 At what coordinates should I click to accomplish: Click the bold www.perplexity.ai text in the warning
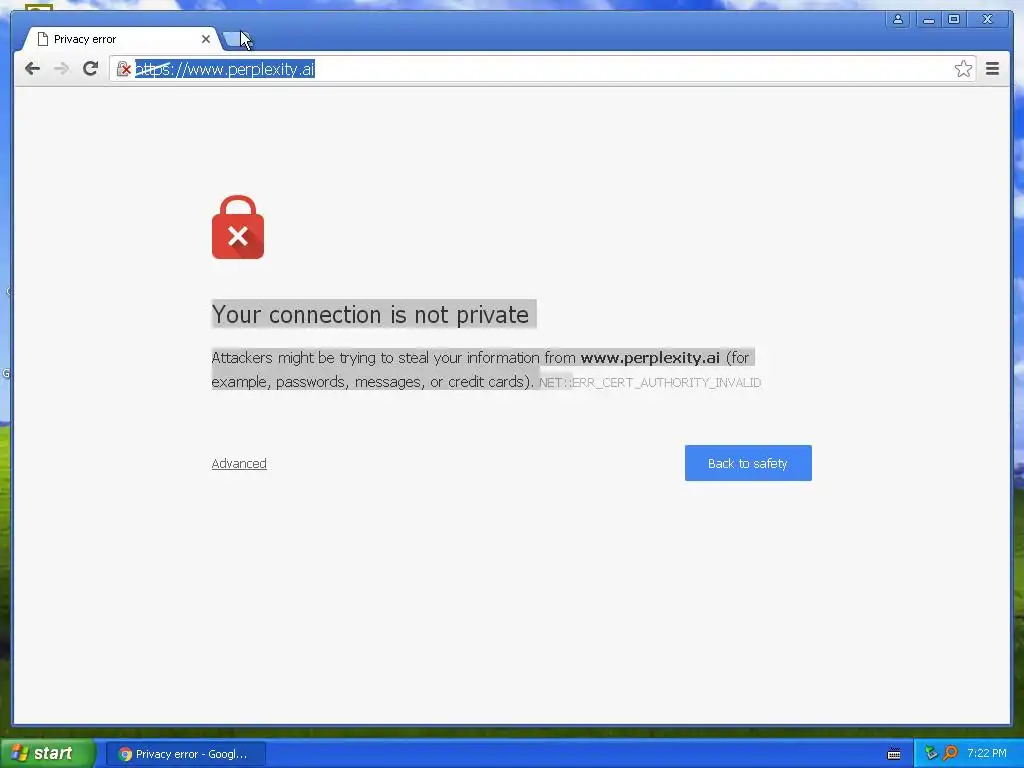(650, 358)
